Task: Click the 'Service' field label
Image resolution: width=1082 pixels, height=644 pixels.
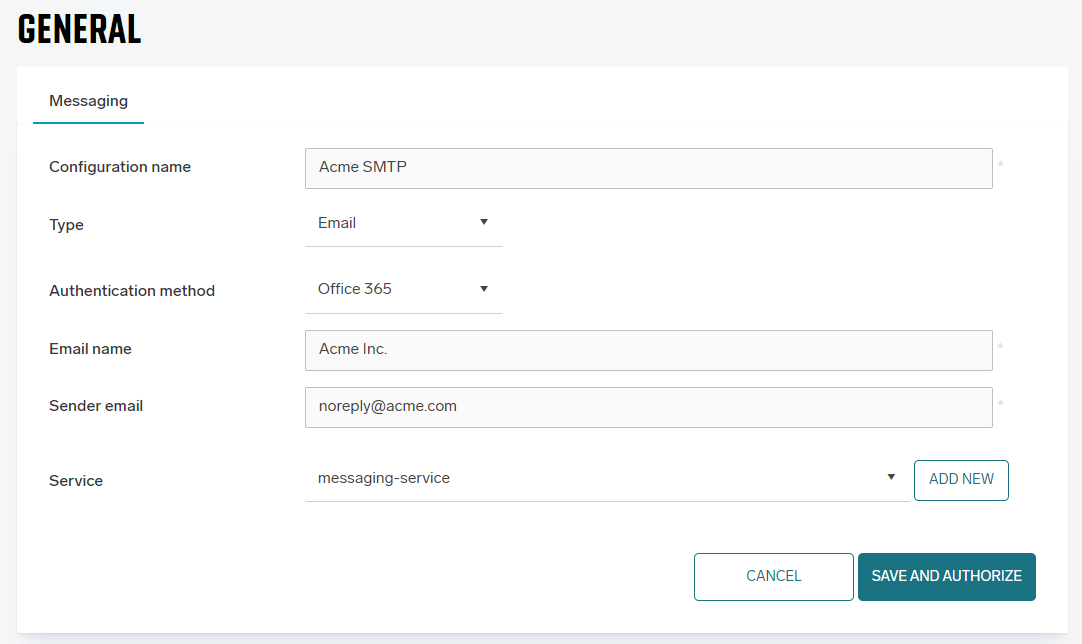Action: tap(76, 481)
